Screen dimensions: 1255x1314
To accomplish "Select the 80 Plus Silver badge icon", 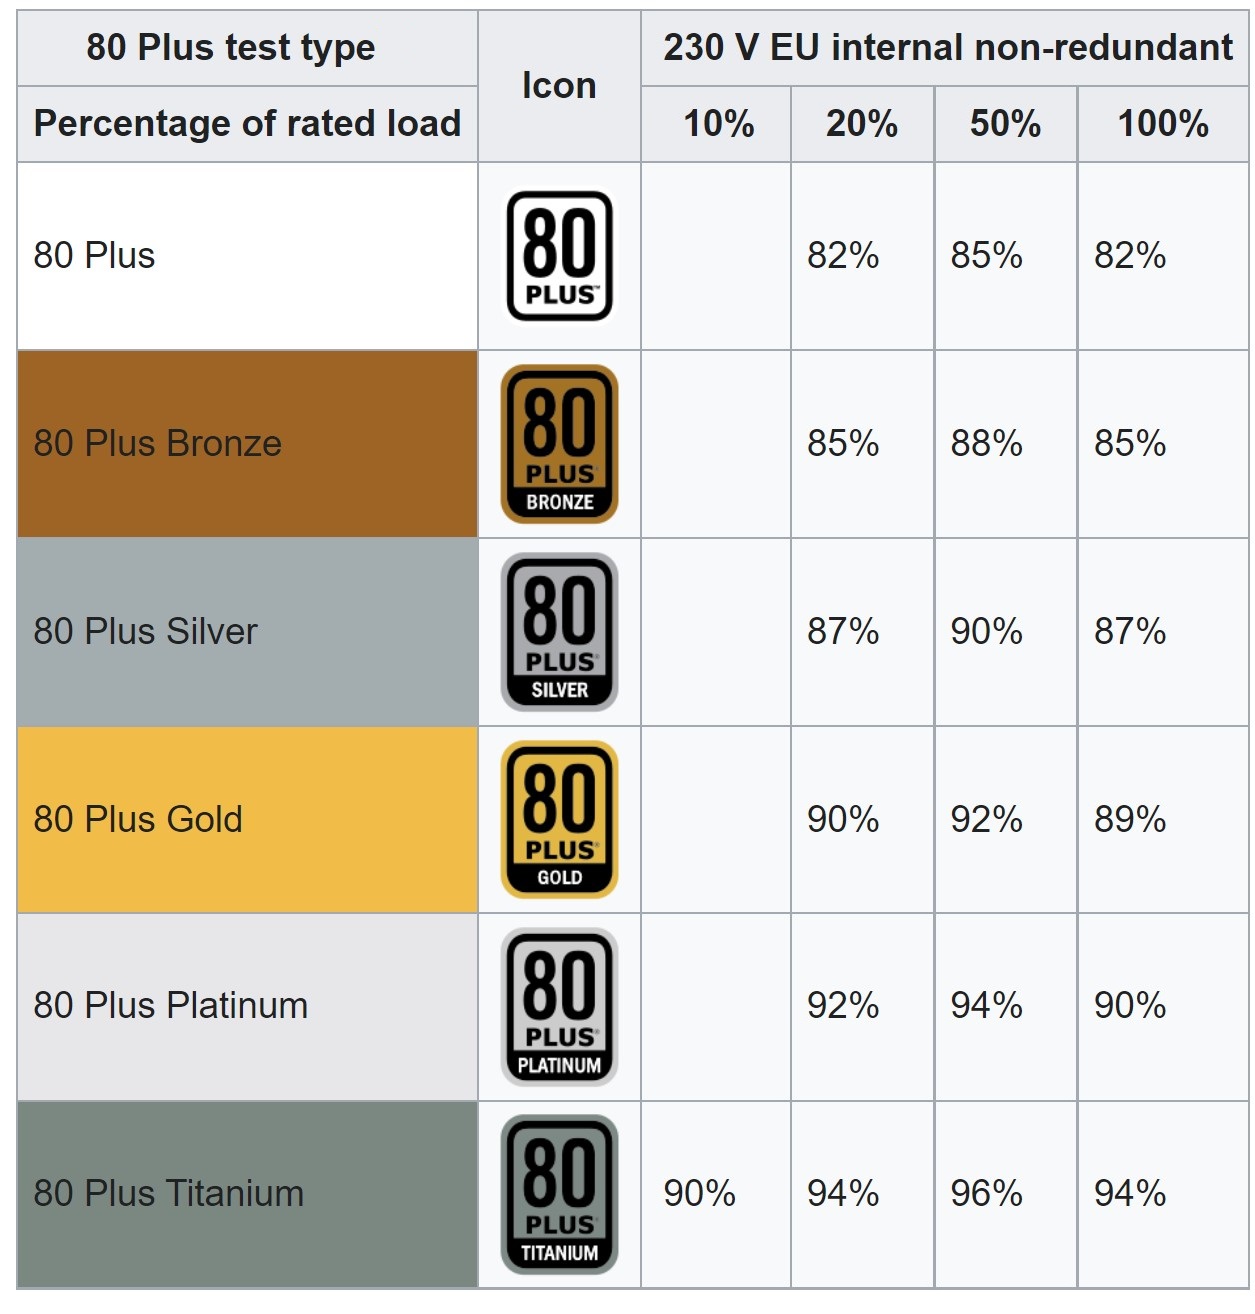I will point(559,632).
